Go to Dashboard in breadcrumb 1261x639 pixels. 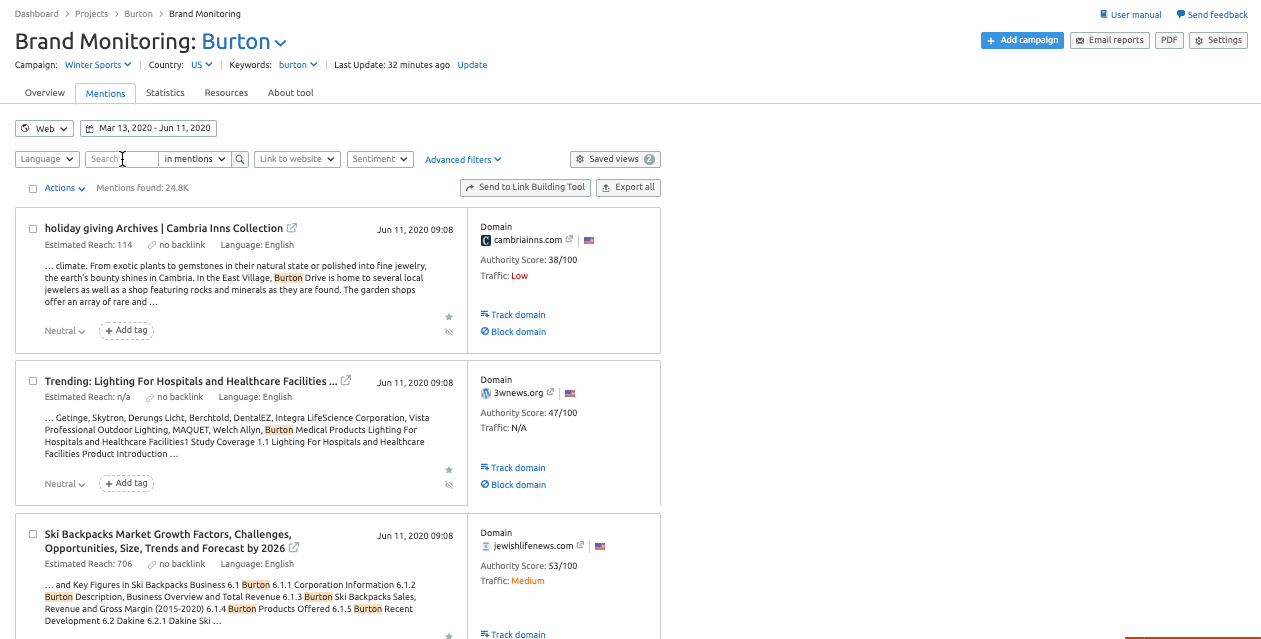(37, 14)
